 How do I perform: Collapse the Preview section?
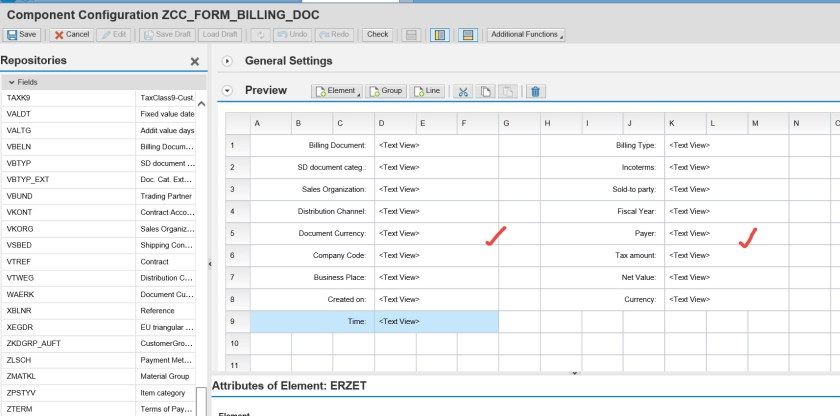(227, 90)
